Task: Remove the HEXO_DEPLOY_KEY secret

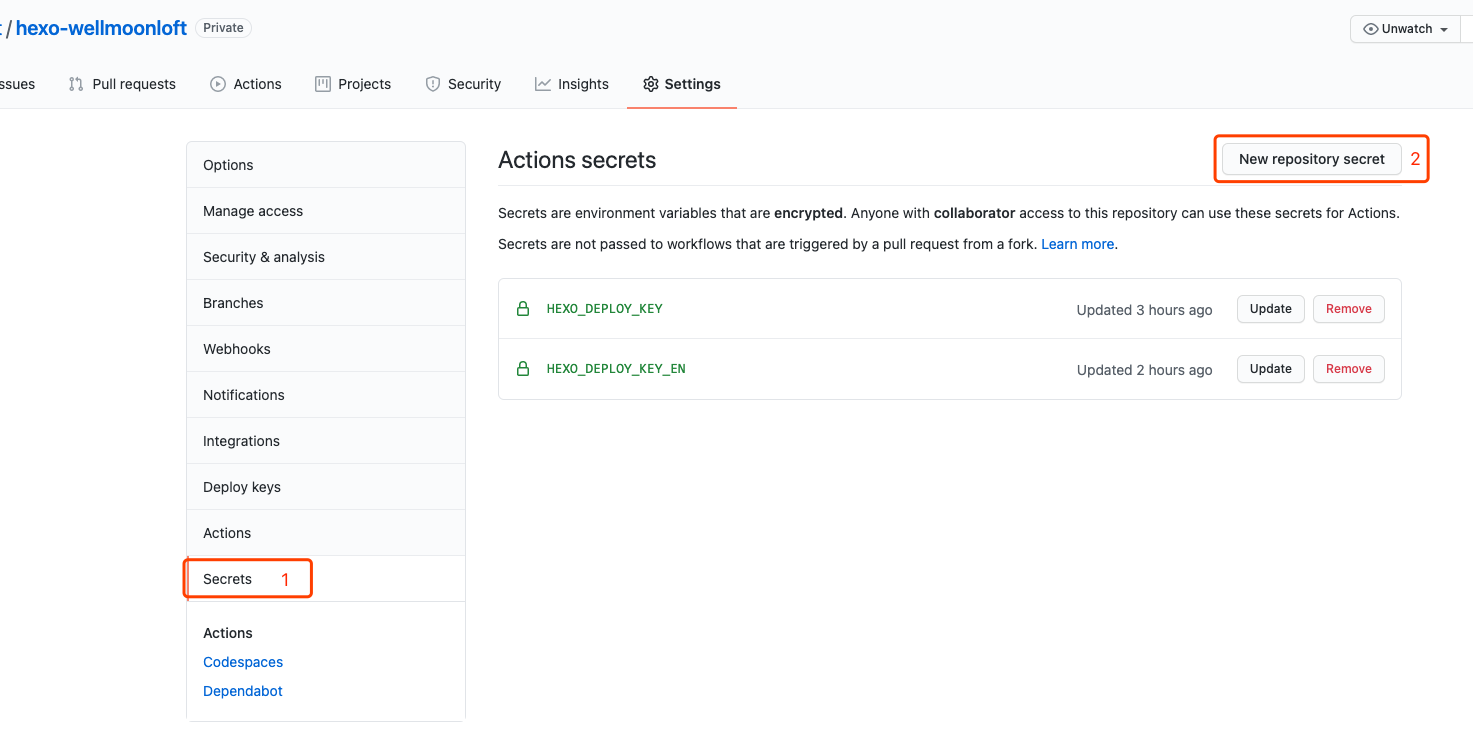Action: (x=1348, y=309)
